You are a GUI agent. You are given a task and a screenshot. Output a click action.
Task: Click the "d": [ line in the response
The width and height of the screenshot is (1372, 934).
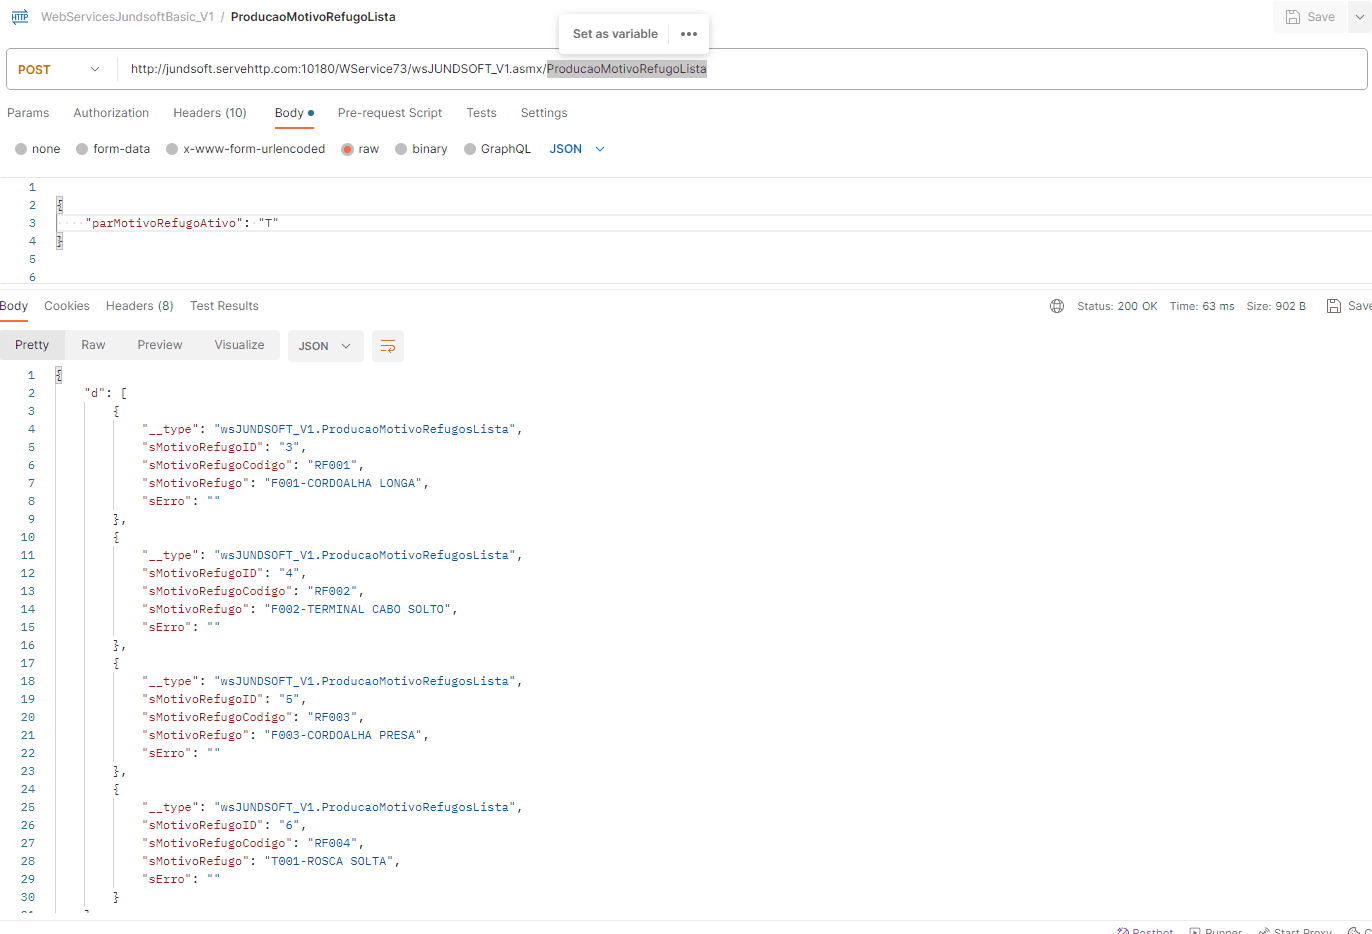106,393
